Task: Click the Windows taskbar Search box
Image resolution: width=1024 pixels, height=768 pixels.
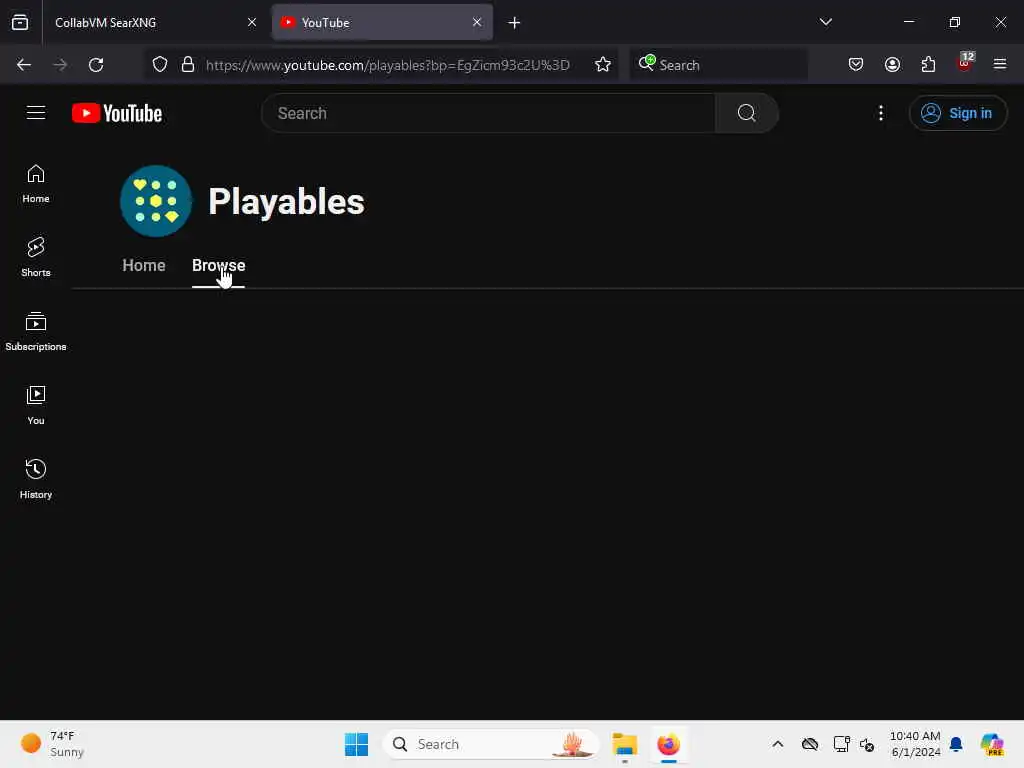Action: [490, 744]
